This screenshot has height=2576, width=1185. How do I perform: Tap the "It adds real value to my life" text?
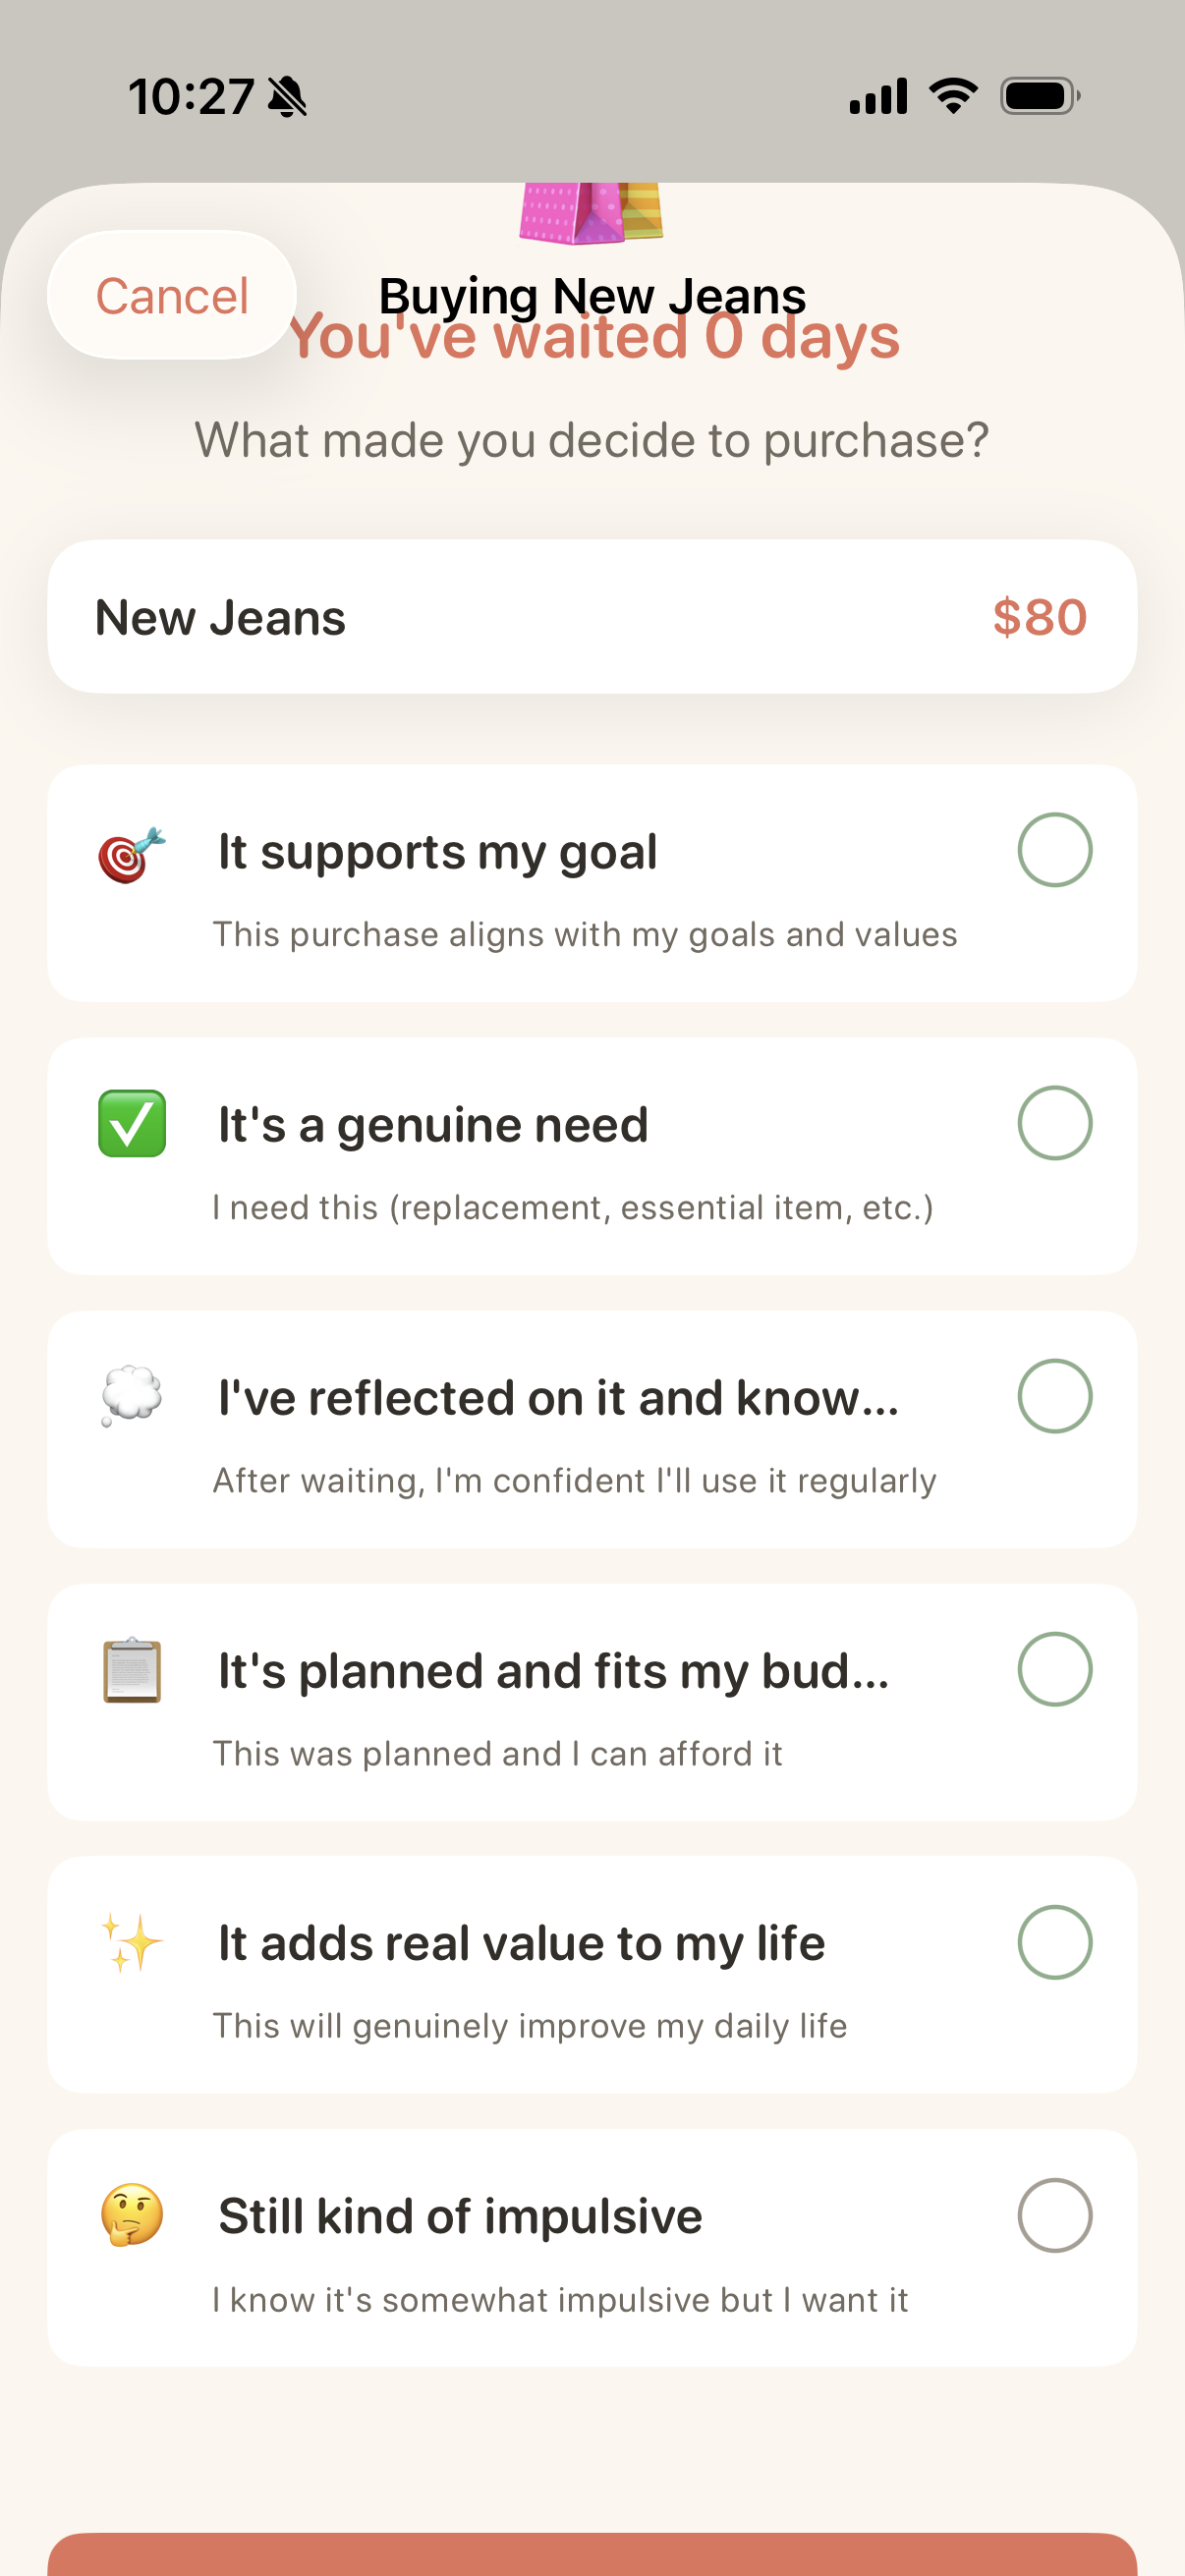click(521, 1943)
